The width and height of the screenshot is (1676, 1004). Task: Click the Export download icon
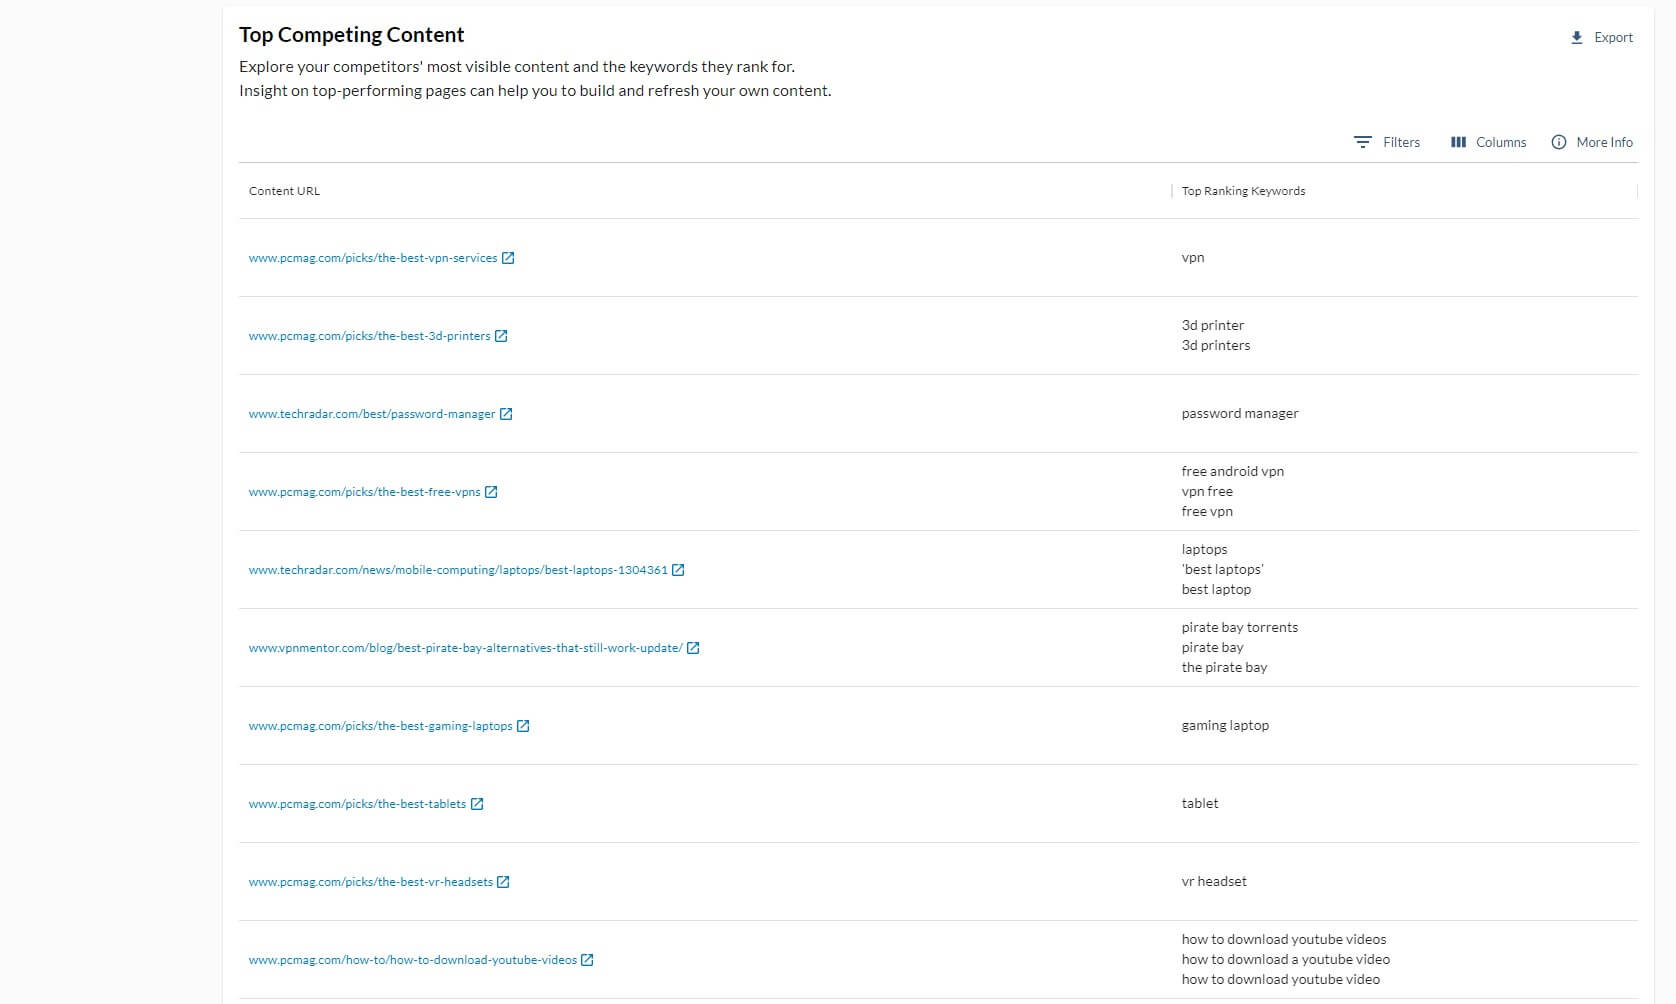coord(1577,37)
